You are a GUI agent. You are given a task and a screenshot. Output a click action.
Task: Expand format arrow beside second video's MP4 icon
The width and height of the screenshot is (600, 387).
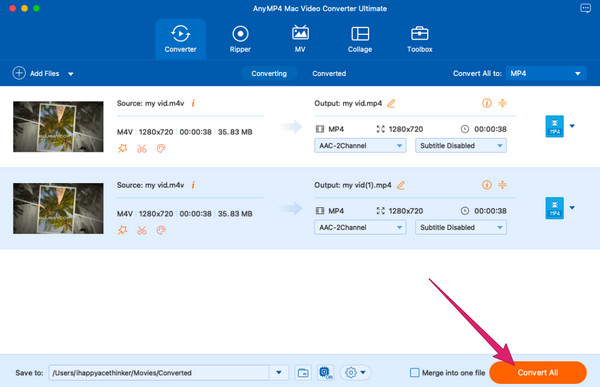(x=572, y=208)
